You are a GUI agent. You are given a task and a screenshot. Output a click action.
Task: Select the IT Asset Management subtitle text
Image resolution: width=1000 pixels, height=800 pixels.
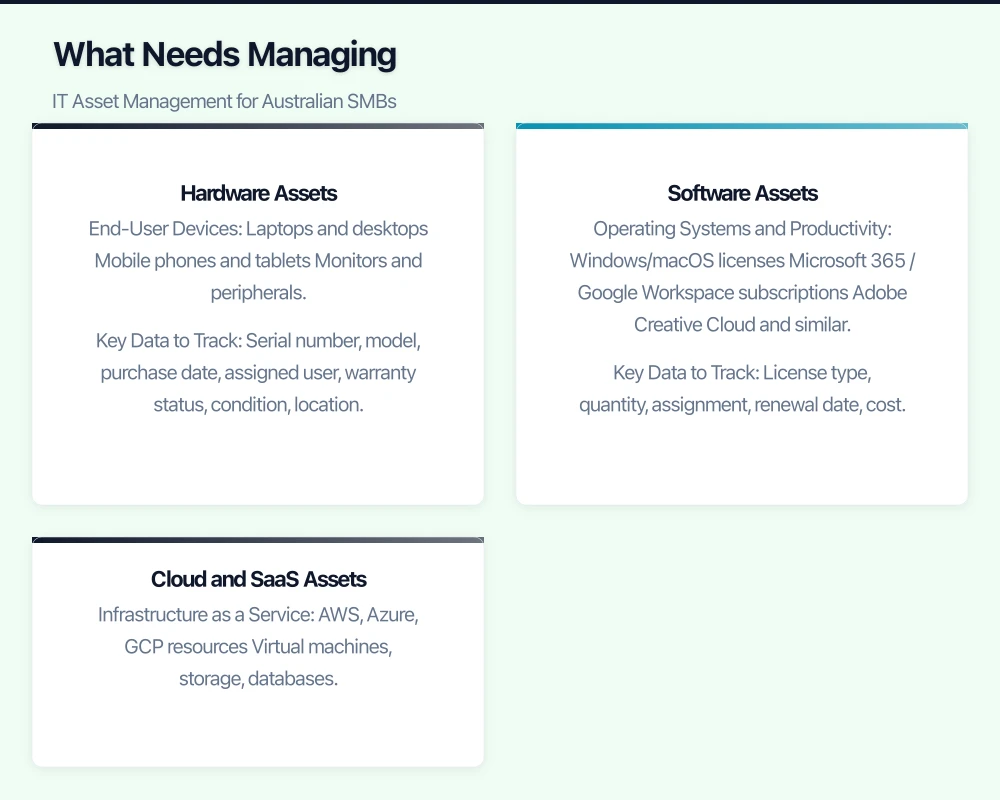[224, 101]
